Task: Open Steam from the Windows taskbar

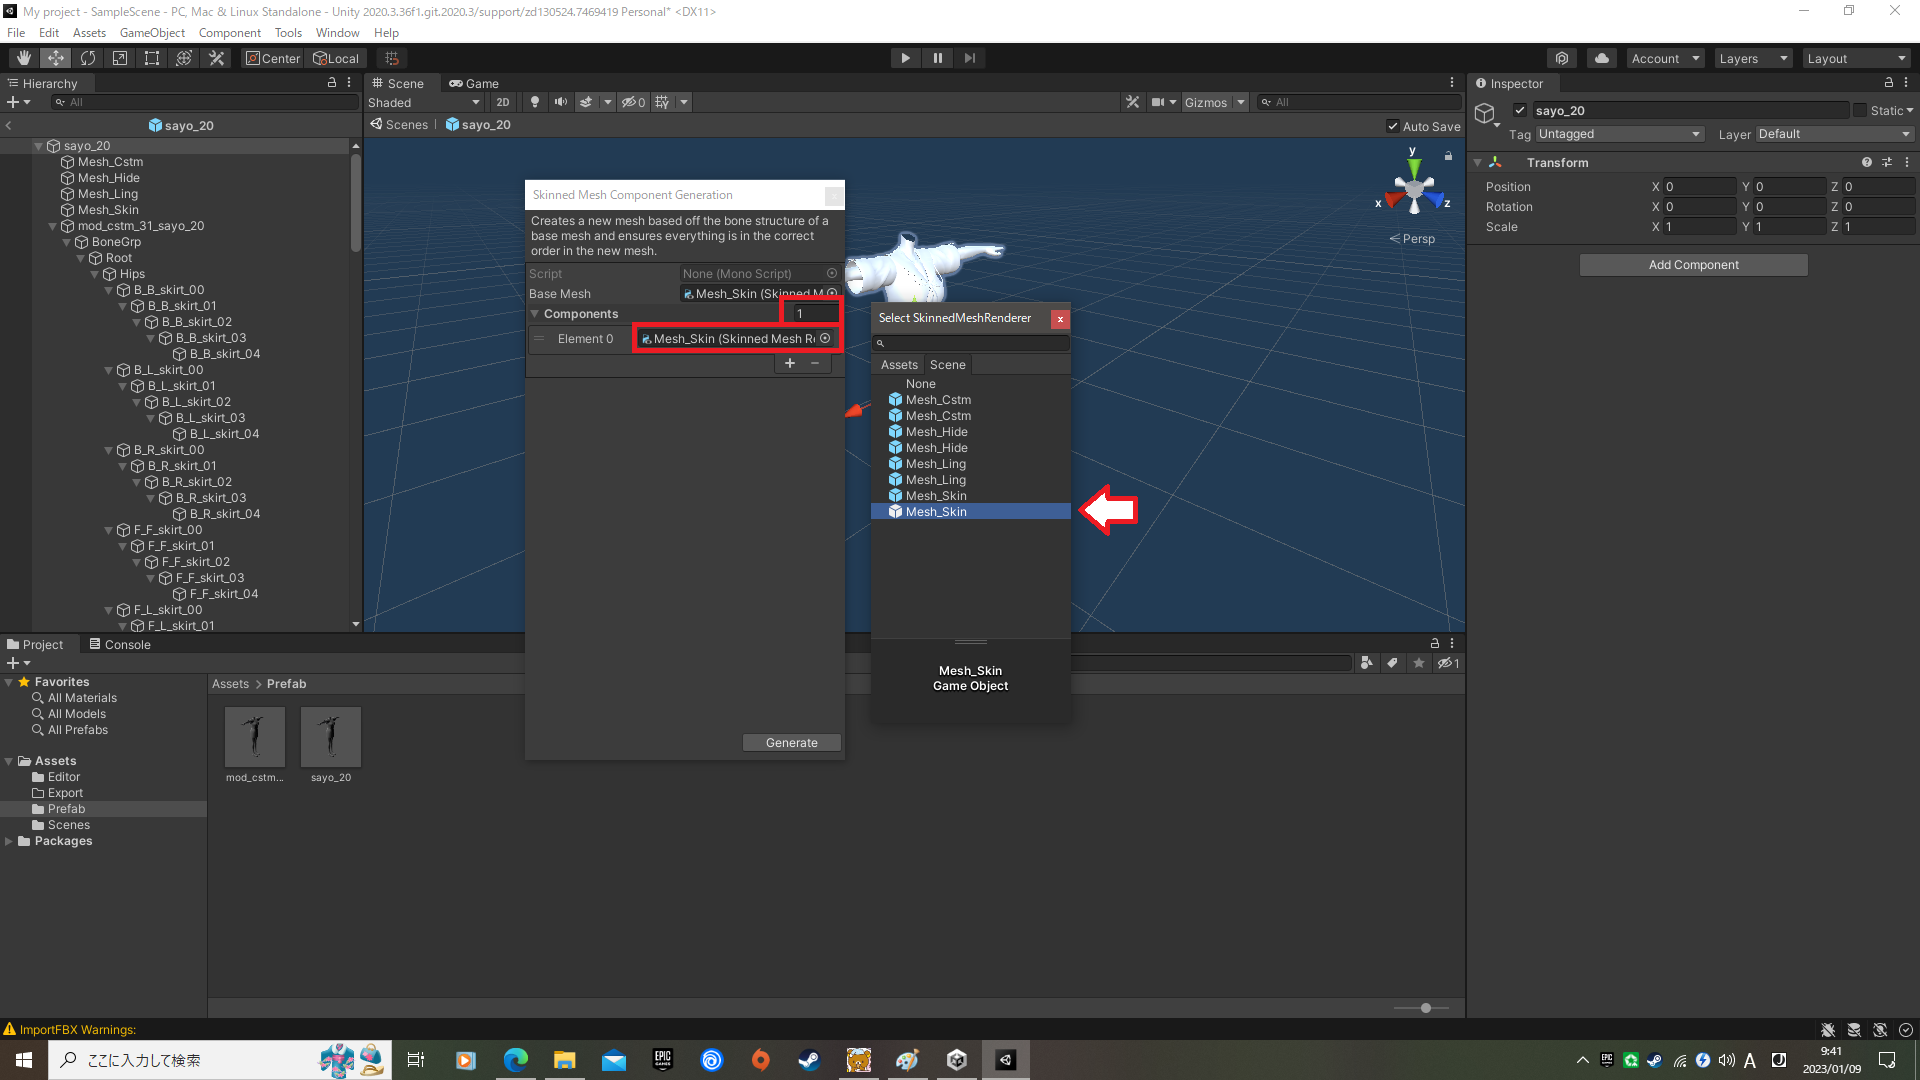Action: 809,1060
